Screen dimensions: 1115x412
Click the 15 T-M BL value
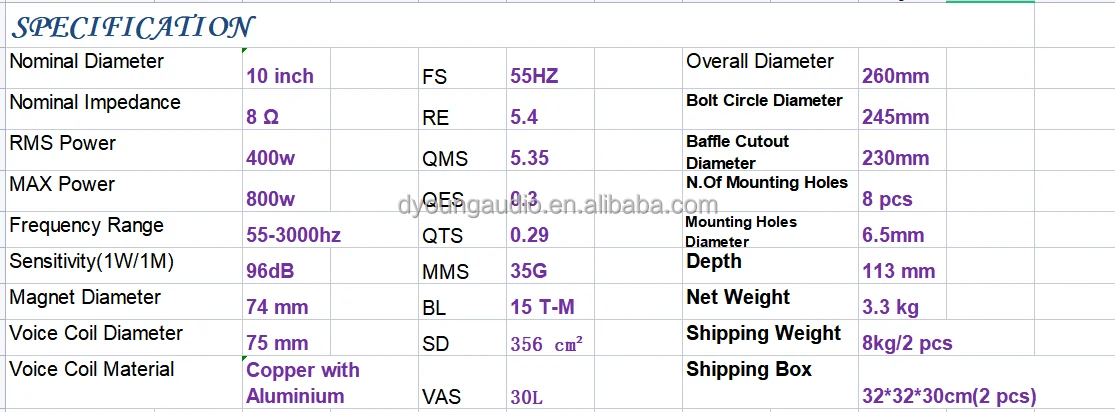[x=542, y=308]
